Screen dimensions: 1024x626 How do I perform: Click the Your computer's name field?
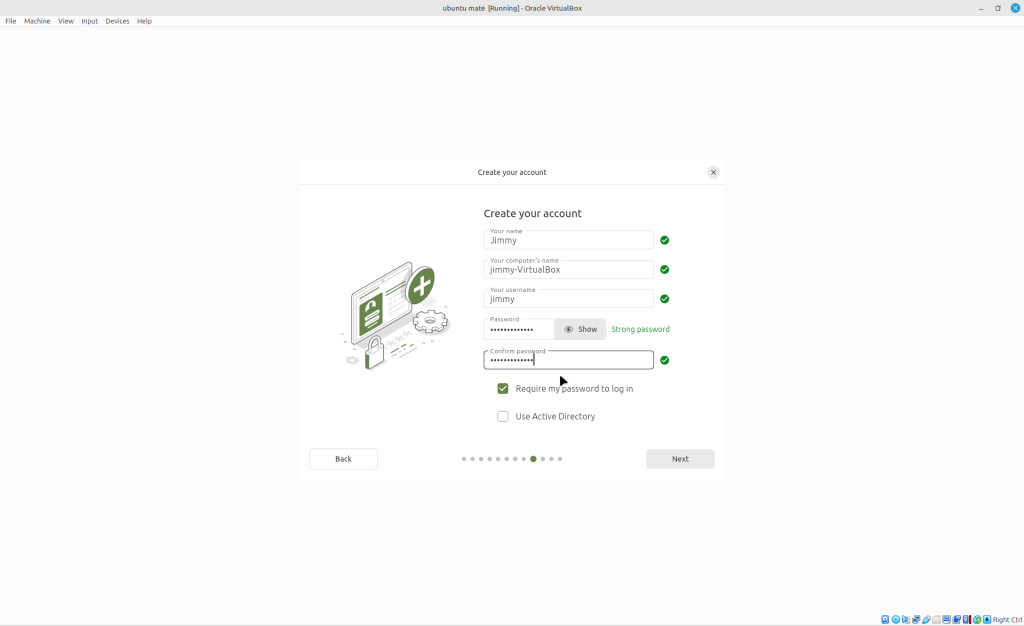(x=568, y=269)
